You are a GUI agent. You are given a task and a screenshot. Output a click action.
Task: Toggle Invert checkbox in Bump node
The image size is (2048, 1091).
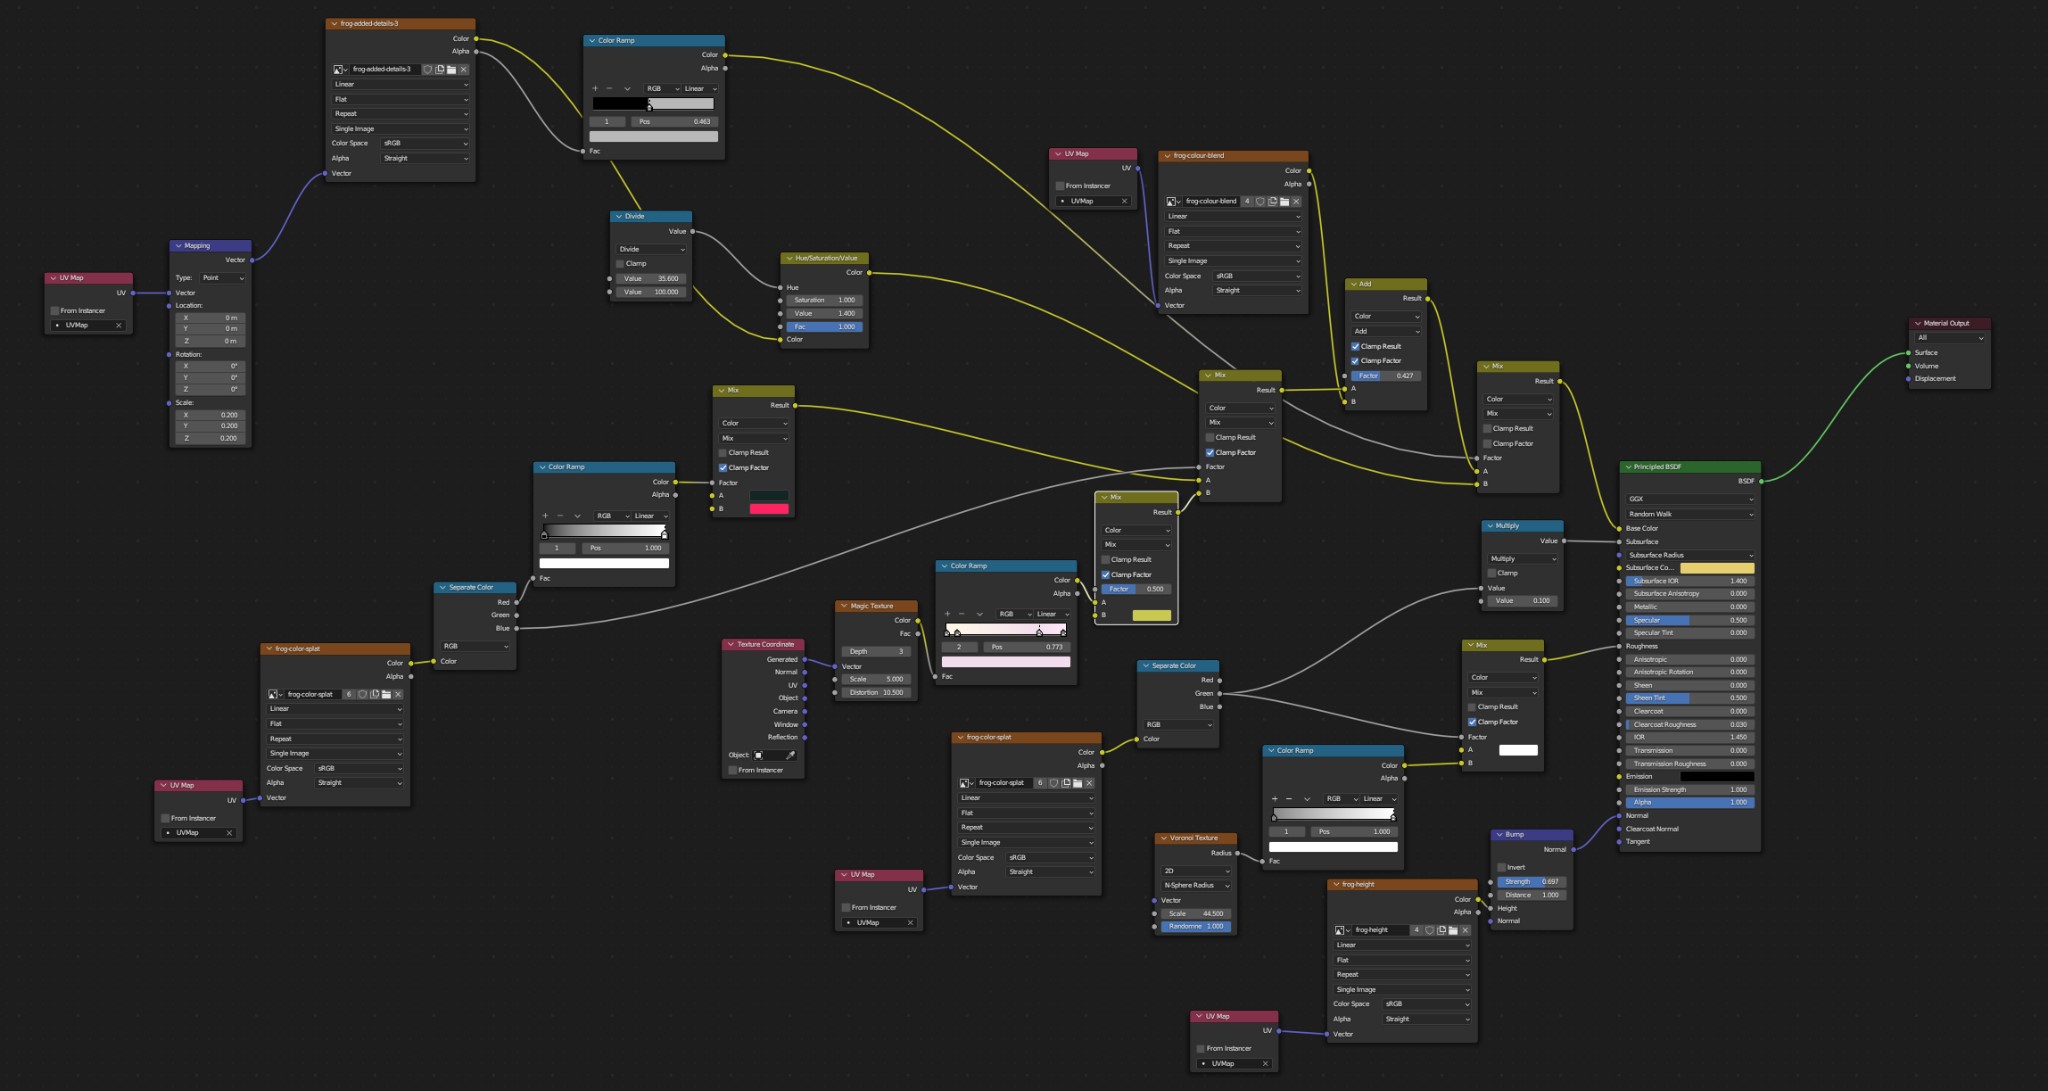tap(1501, 867)
